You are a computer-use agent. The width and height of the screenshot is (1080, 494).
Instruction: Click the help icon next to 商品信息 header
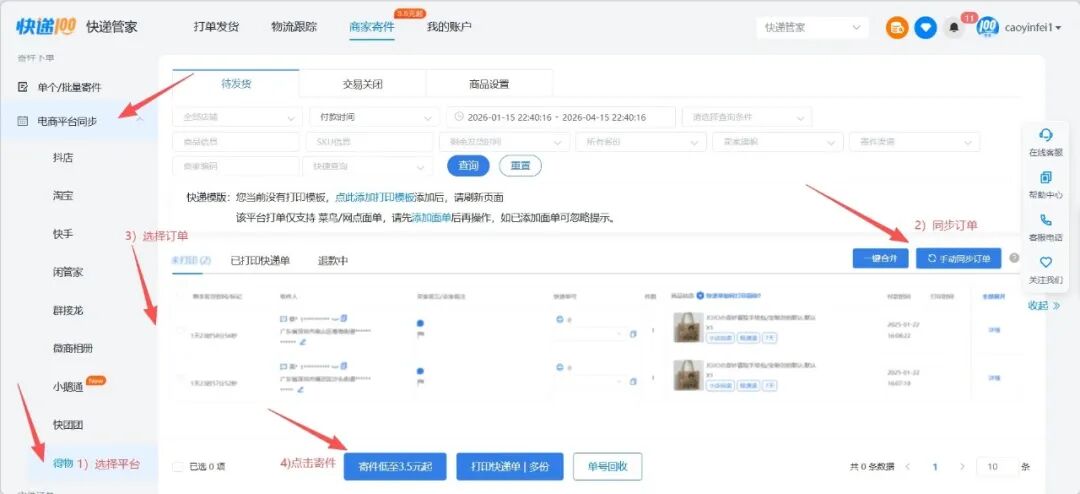[700, 296]
